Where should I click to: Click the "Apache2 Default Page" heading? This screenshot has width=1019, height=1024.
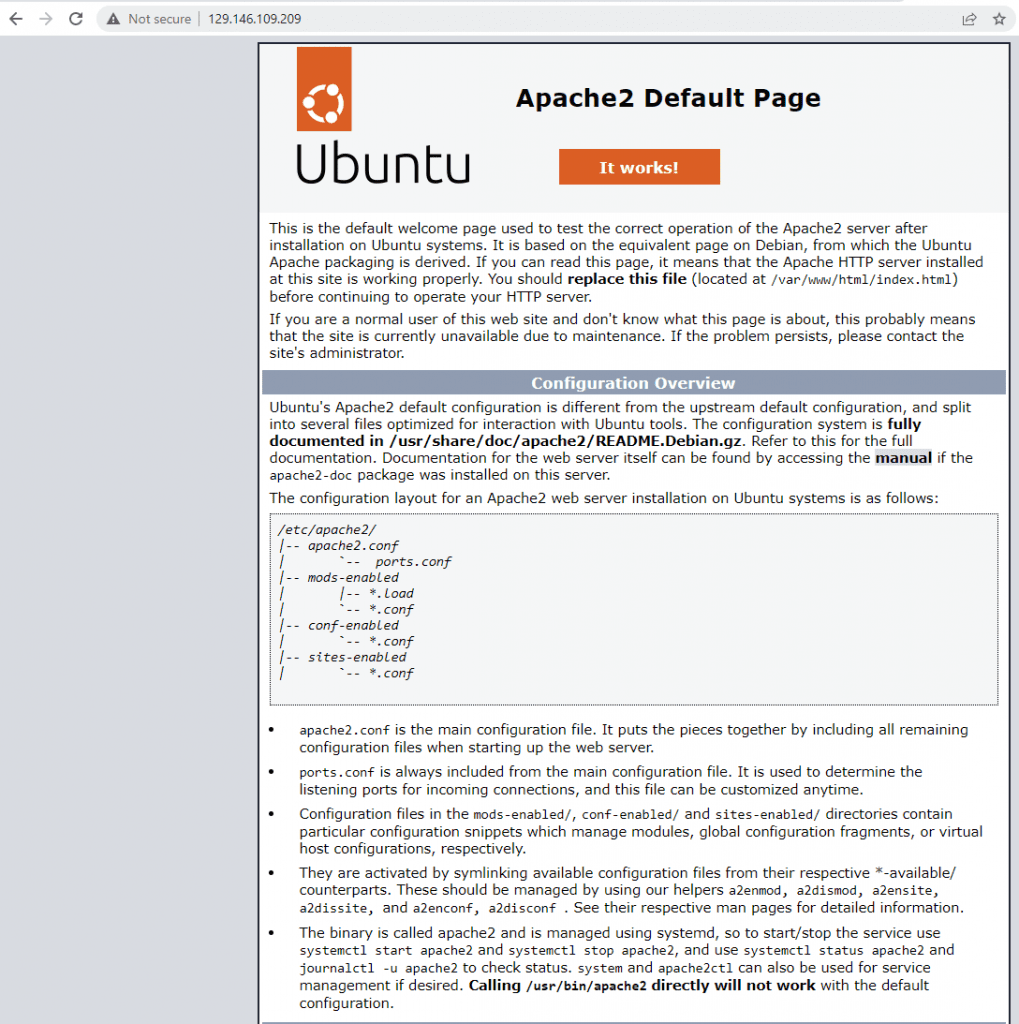(668, 98)
